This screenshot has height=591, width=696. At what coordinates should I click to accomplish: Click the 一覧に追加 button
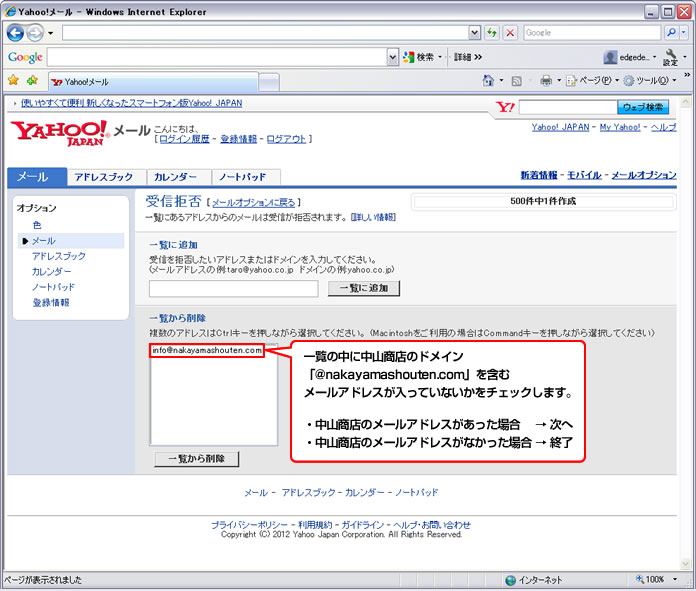pos(364,288)
